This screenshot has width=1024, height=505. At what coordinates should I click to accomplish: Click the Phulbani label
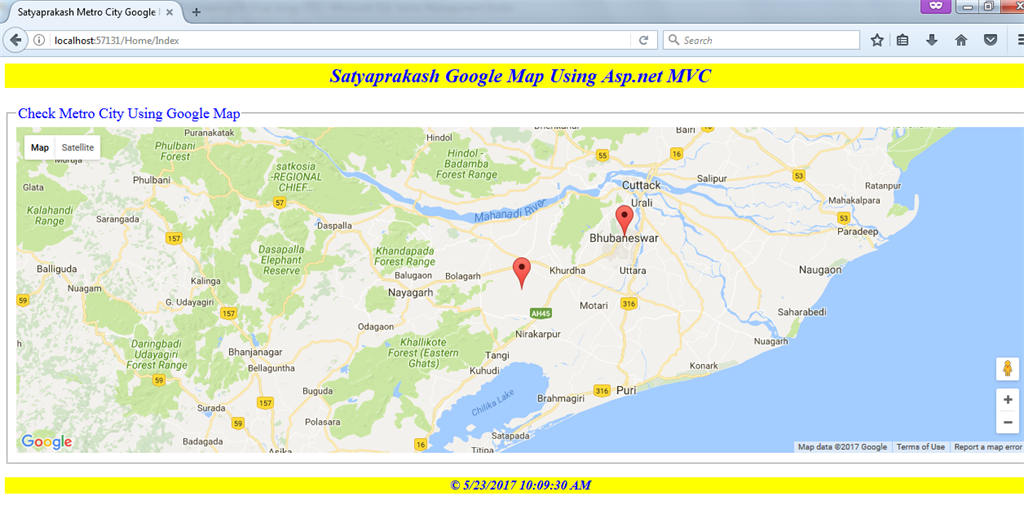point(152,180)
